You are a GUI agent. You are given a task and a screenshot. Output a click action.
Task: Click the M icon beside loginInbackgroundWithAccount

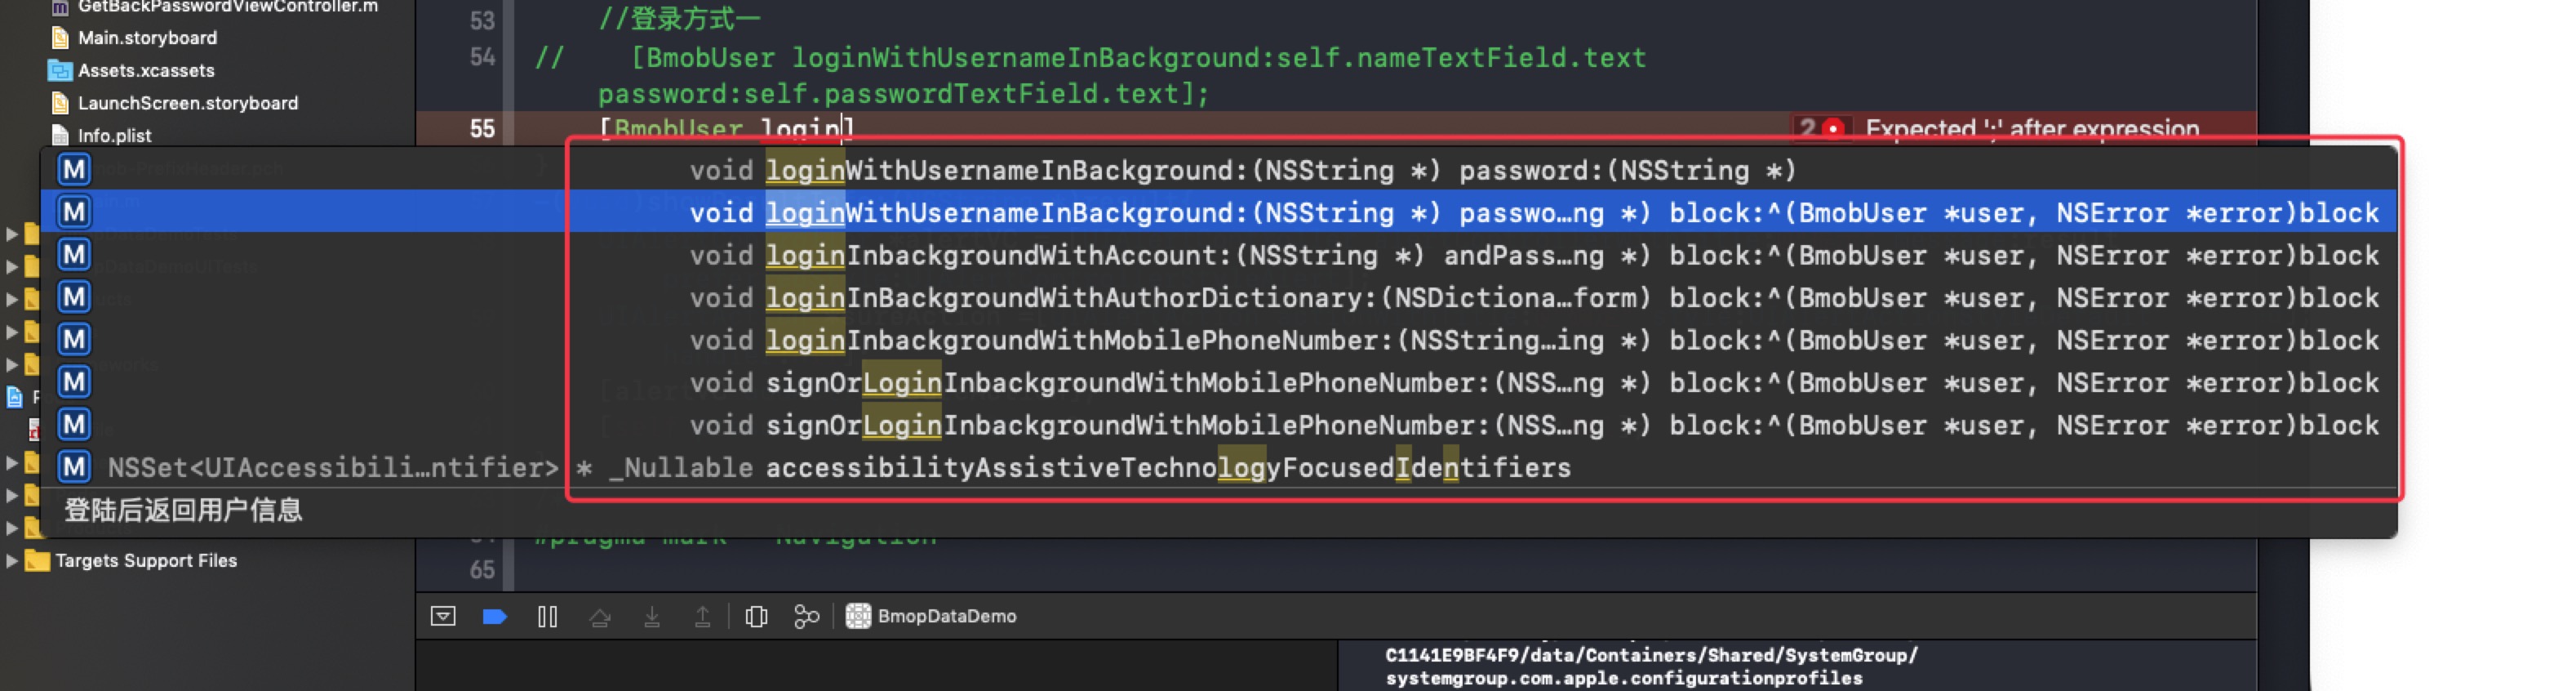click(x=74, y=254)
